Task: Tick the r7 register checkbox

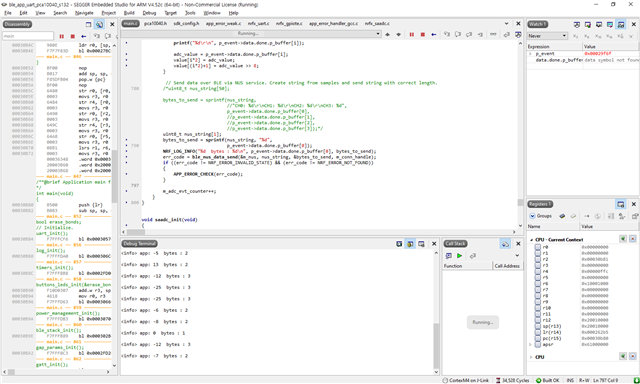Action: coord(538,290)
